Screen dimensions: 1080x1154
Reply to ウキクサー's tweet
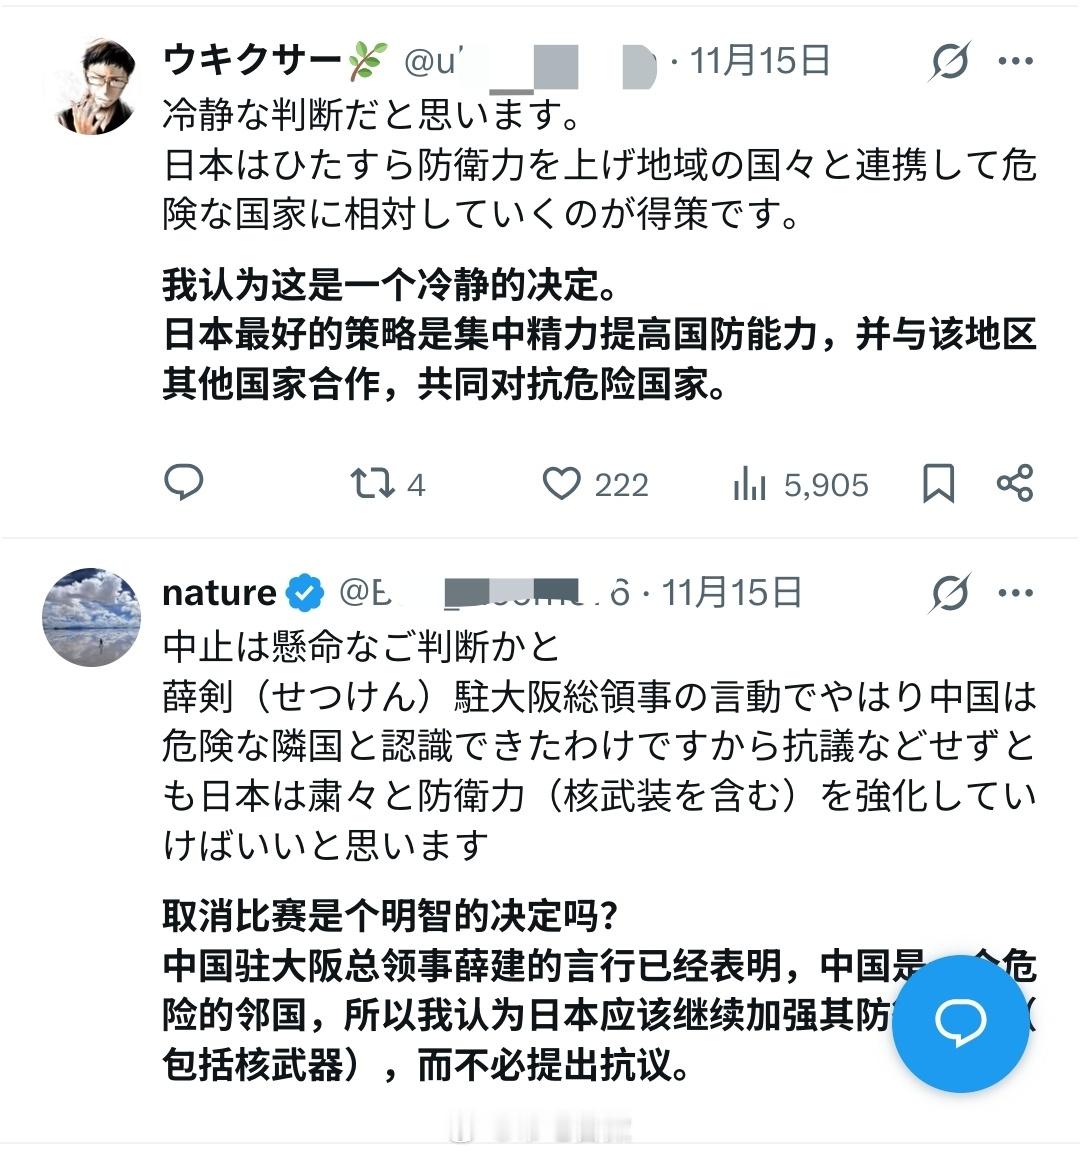[183, 484]
